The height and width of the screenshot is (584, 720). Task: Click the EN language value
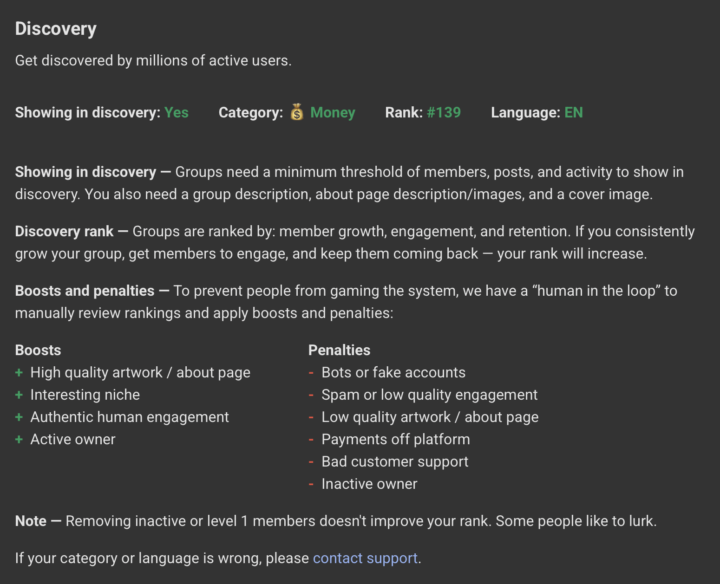point(574,112)
